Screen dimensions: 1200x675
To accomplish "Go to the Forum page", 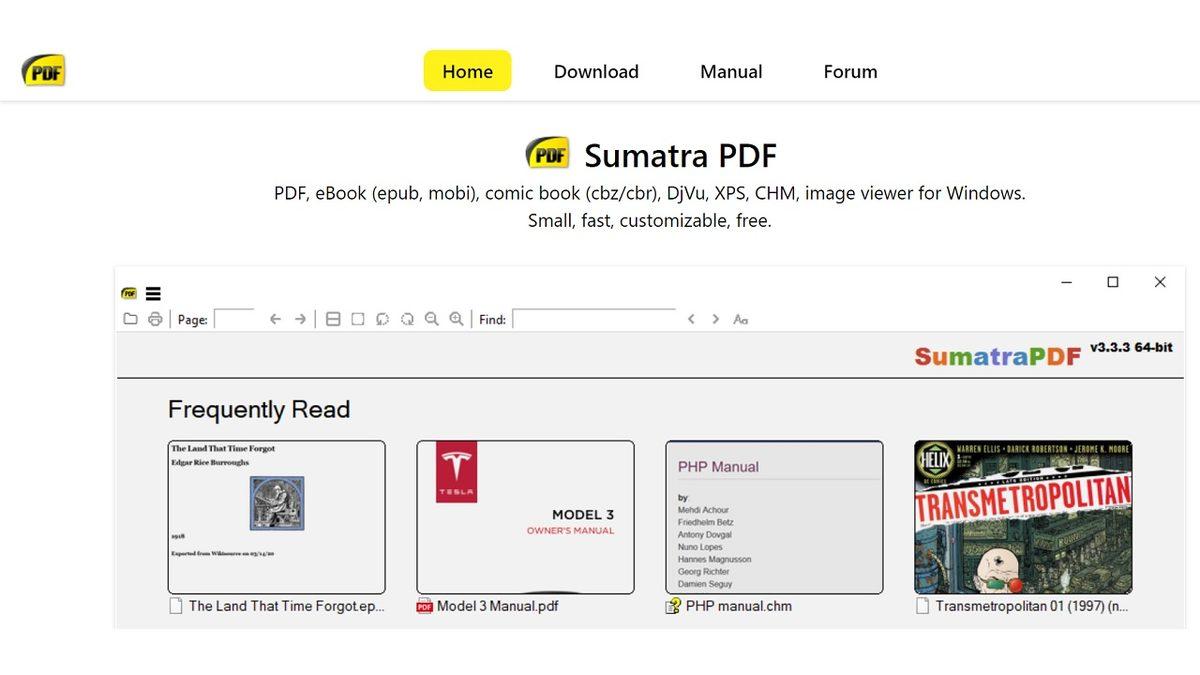I will [850, 72].
